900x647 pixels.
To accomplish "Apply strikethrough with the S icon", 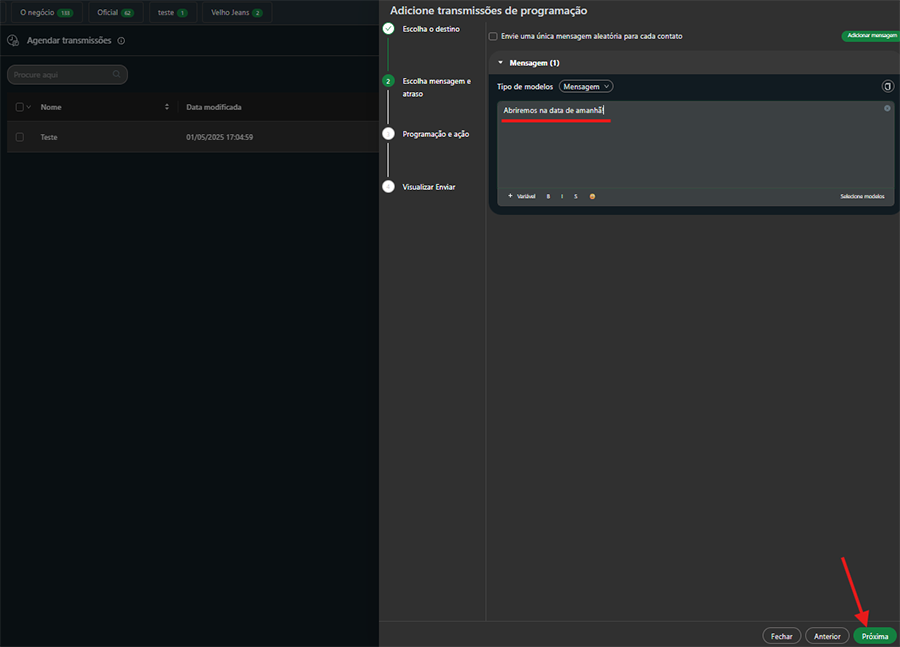I will pos(576,196).
